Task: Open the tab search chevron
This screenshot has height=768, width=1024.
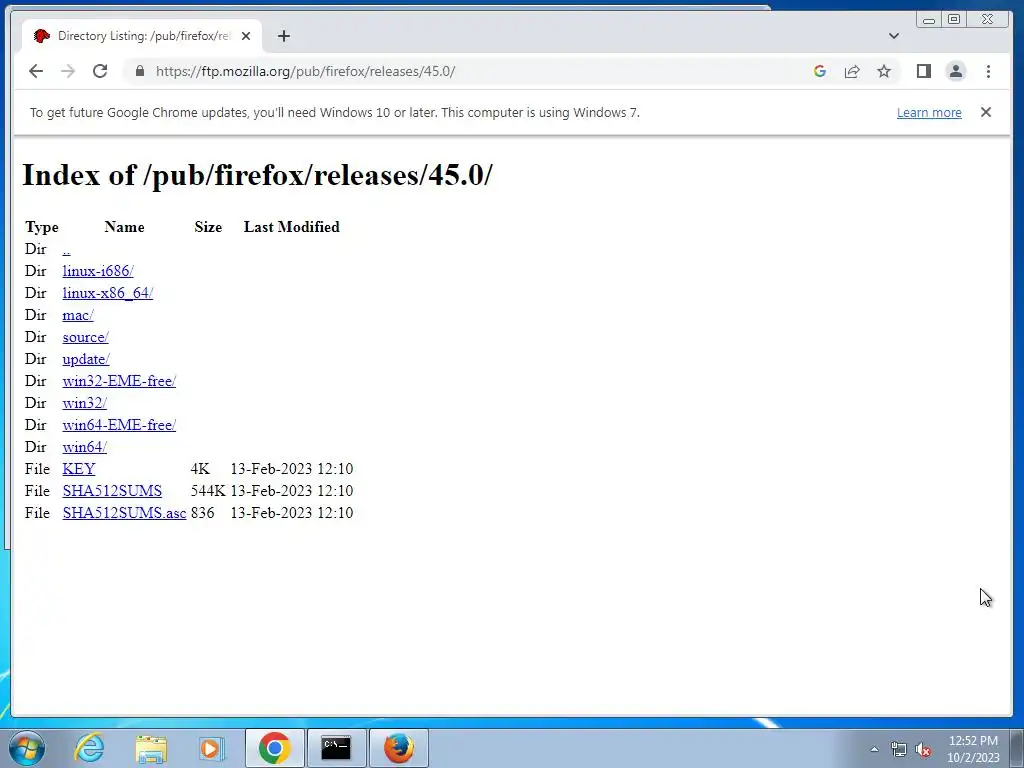Action: [x=894, y=36]
